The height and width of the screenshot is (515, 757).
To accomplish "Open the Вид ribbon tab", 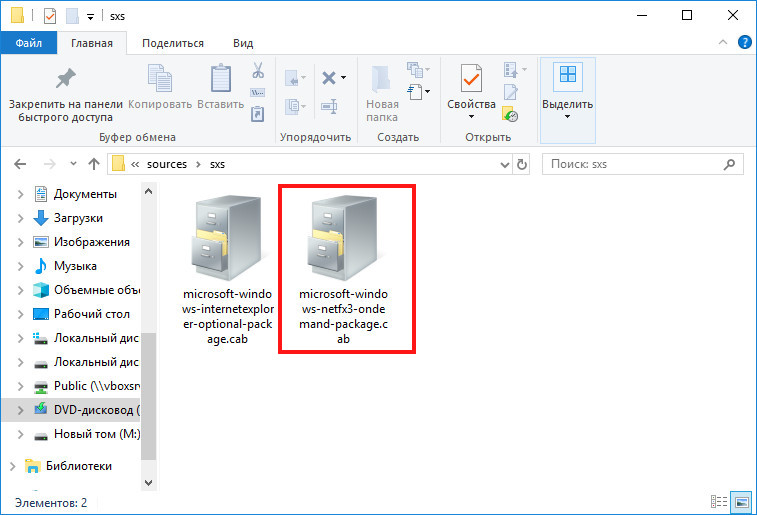I will [243, 43].
